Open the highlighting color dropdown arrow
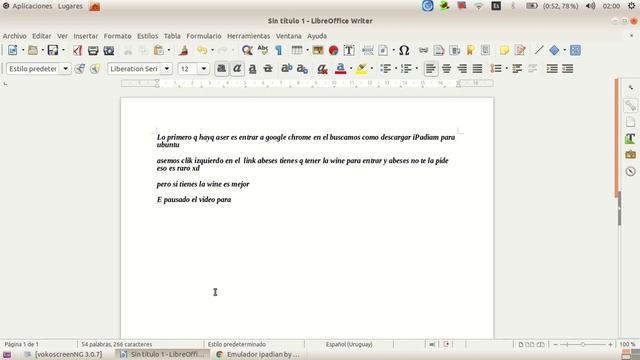 [372, 69]
